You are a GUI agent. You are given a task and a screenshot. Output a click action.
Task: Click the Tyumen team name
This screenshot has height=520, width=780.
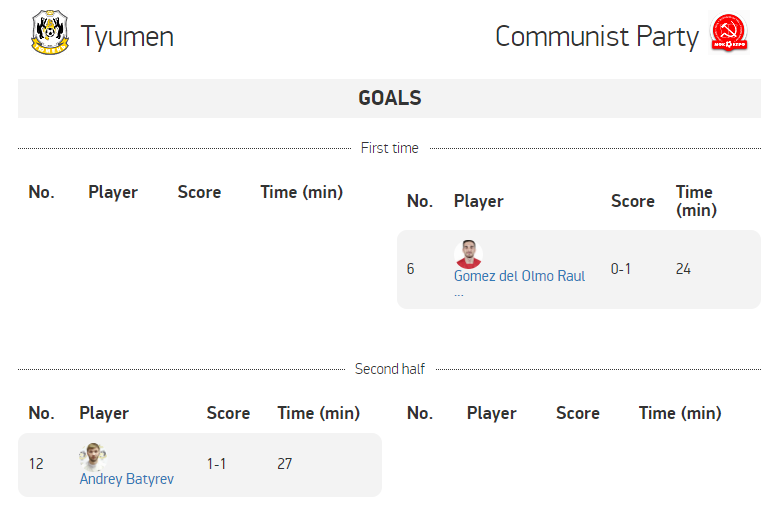click(x=127, y=37)
